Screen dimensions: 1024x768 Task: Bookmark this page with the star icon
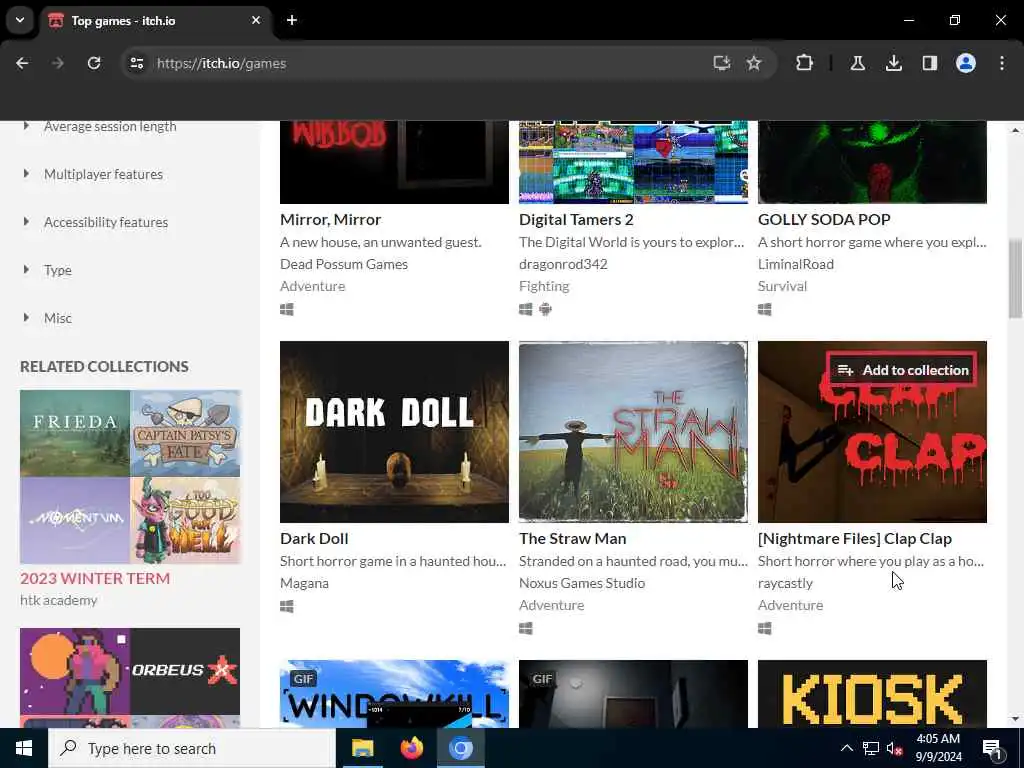point(754,63)
